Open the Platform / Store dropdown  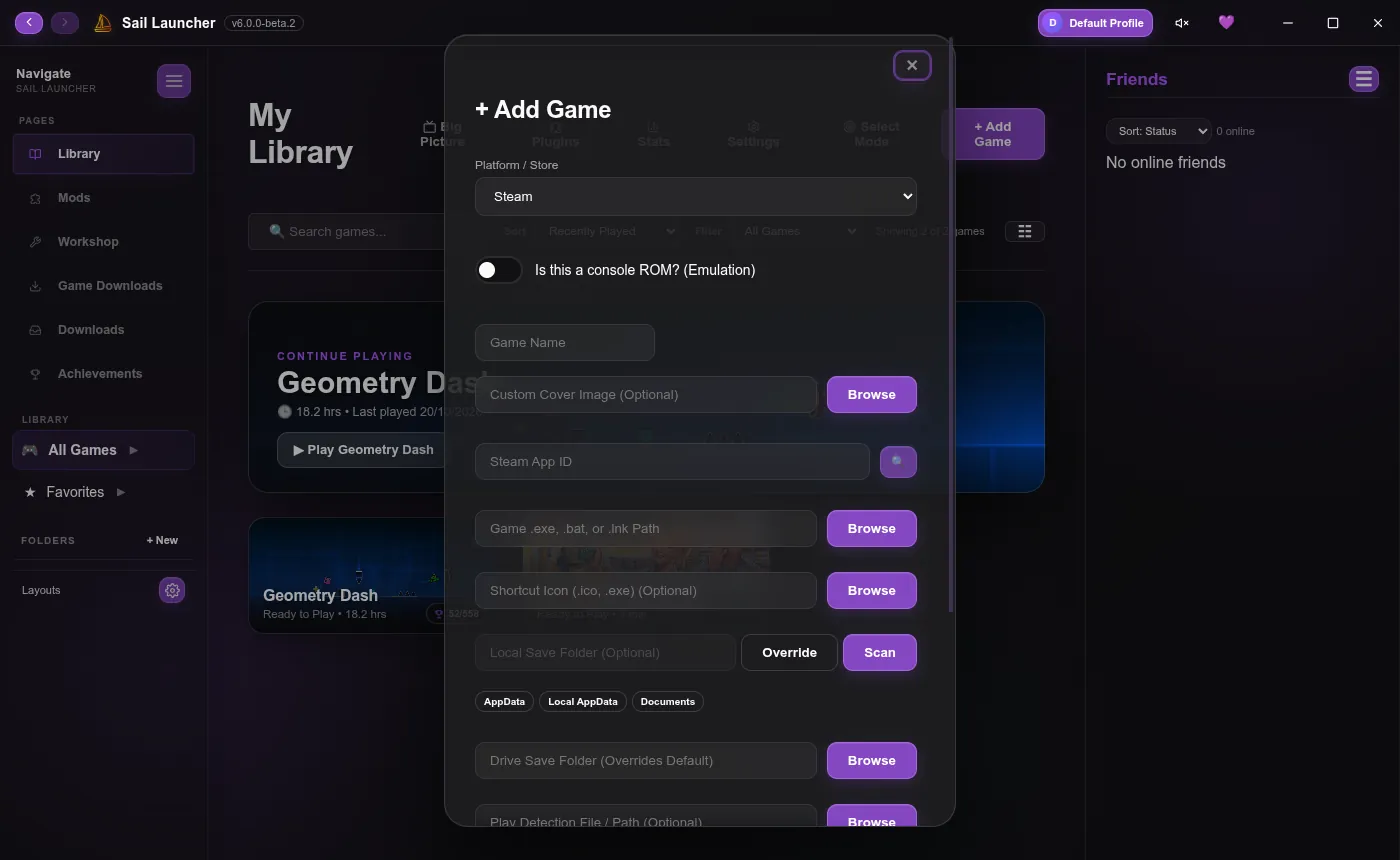coord(696,196)
